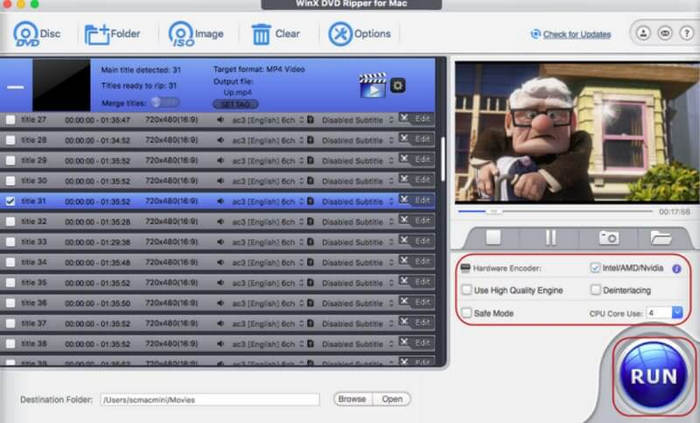This screenshot has width=700, height=423.
Task: Click the user account icon
Action: pos(643,33)
